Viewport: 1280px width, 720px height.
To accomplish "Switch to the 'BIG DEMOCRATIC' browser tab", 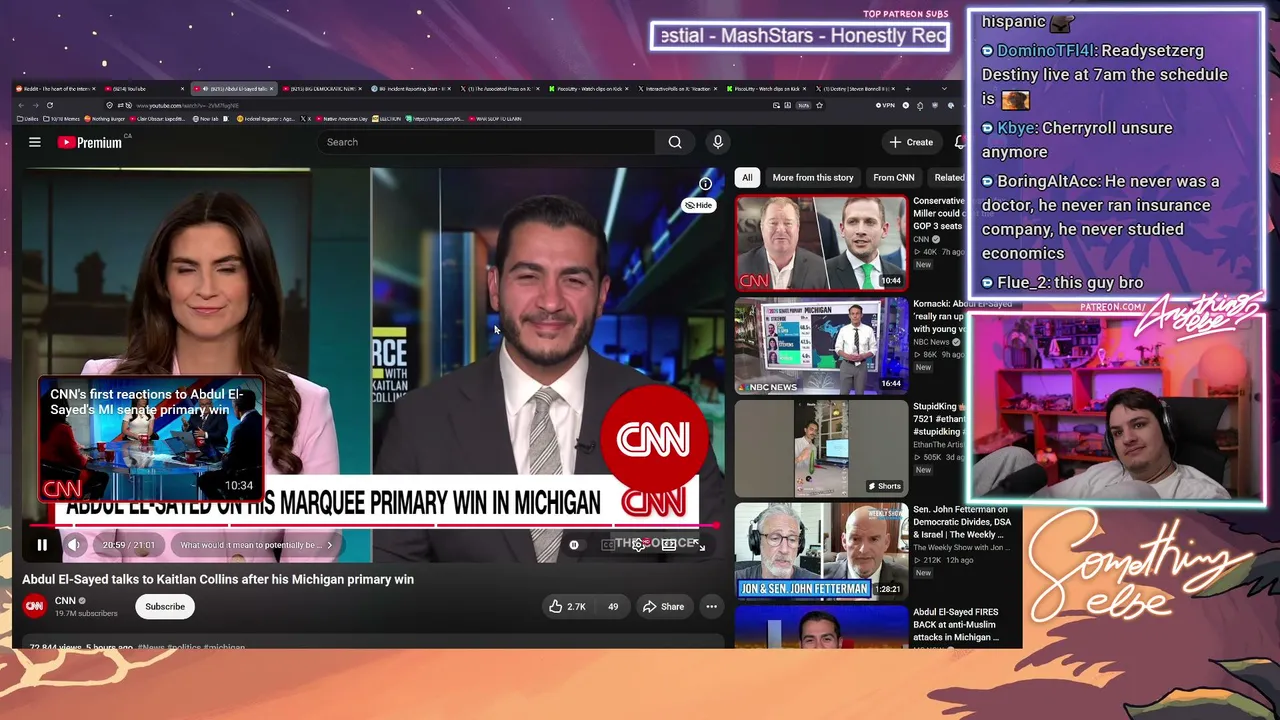I will click(320, 89).
